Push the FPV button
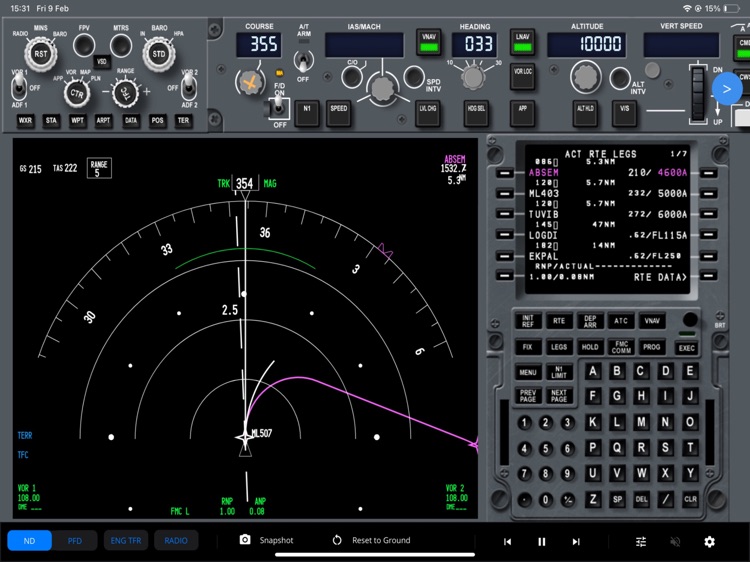The width and height of the screenshot is (750, 562). (84, 46)
